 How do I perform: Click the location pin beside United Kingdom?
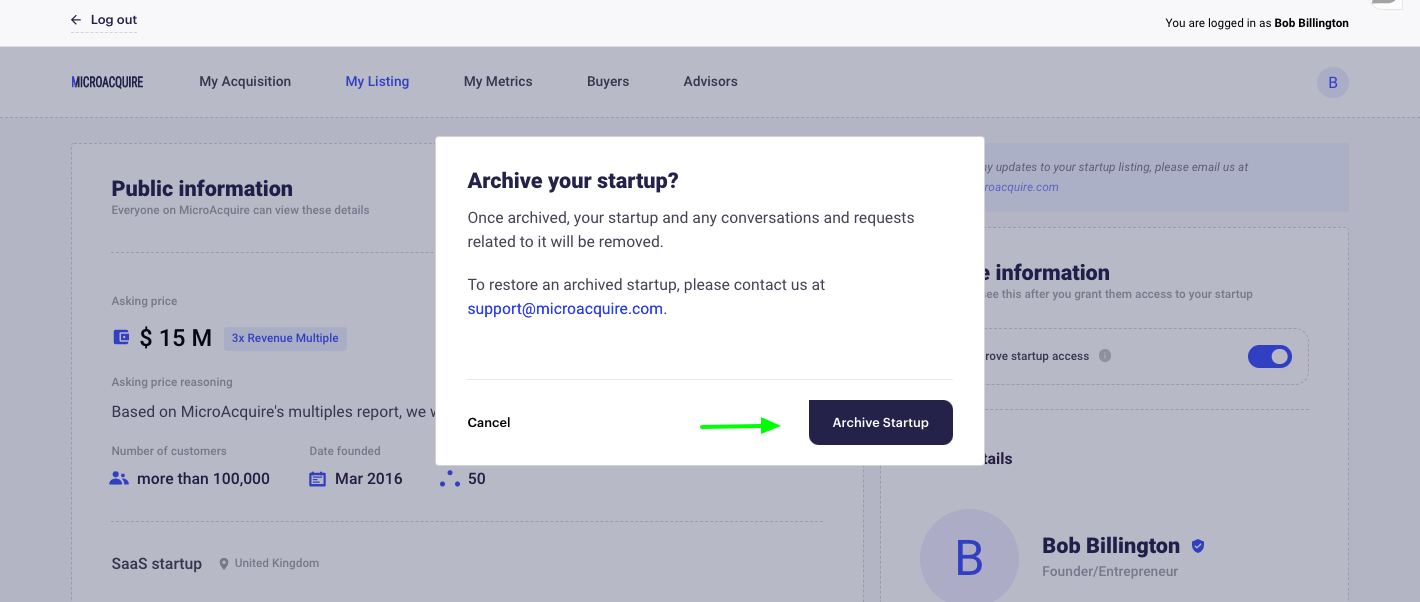point(224,564)
